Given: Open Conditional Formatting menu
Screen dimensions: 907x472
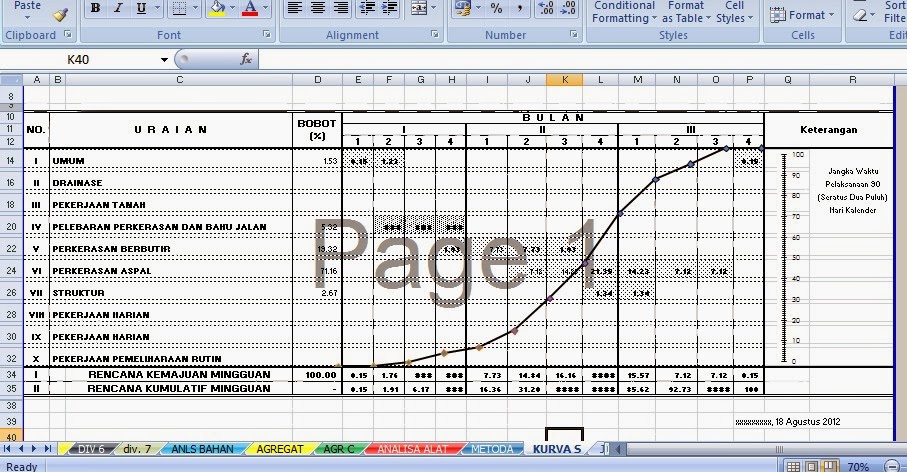Looking at the screenshot, I should [624, 12].
